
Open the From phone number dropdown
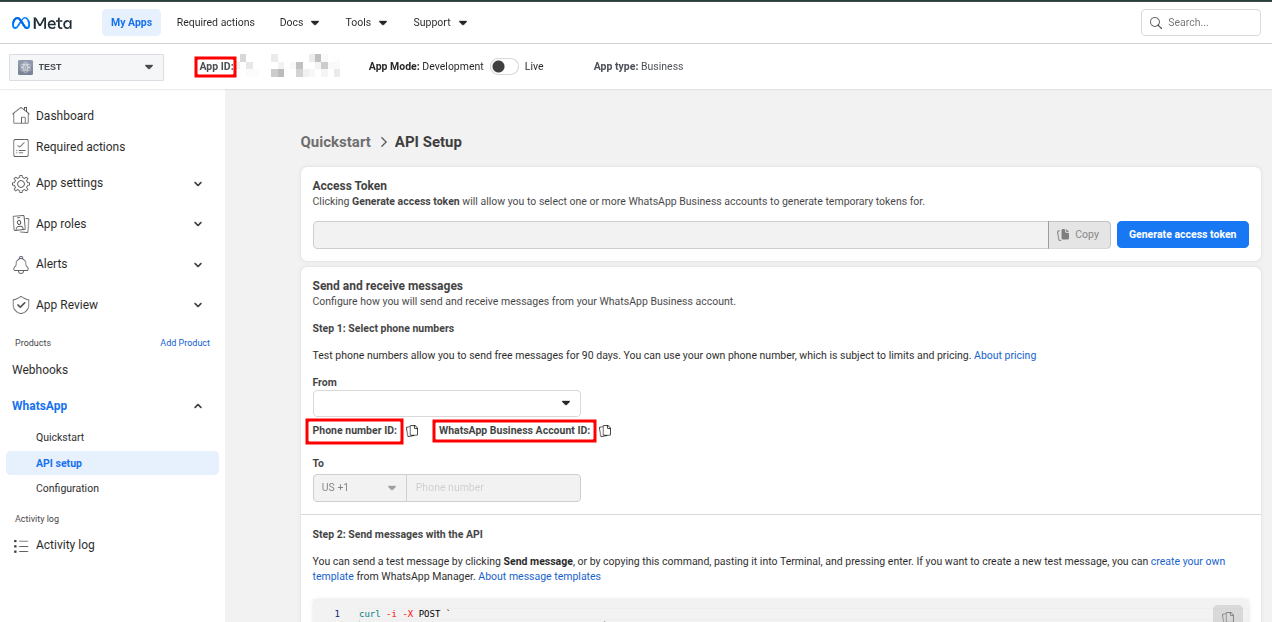tap(446, 403)
